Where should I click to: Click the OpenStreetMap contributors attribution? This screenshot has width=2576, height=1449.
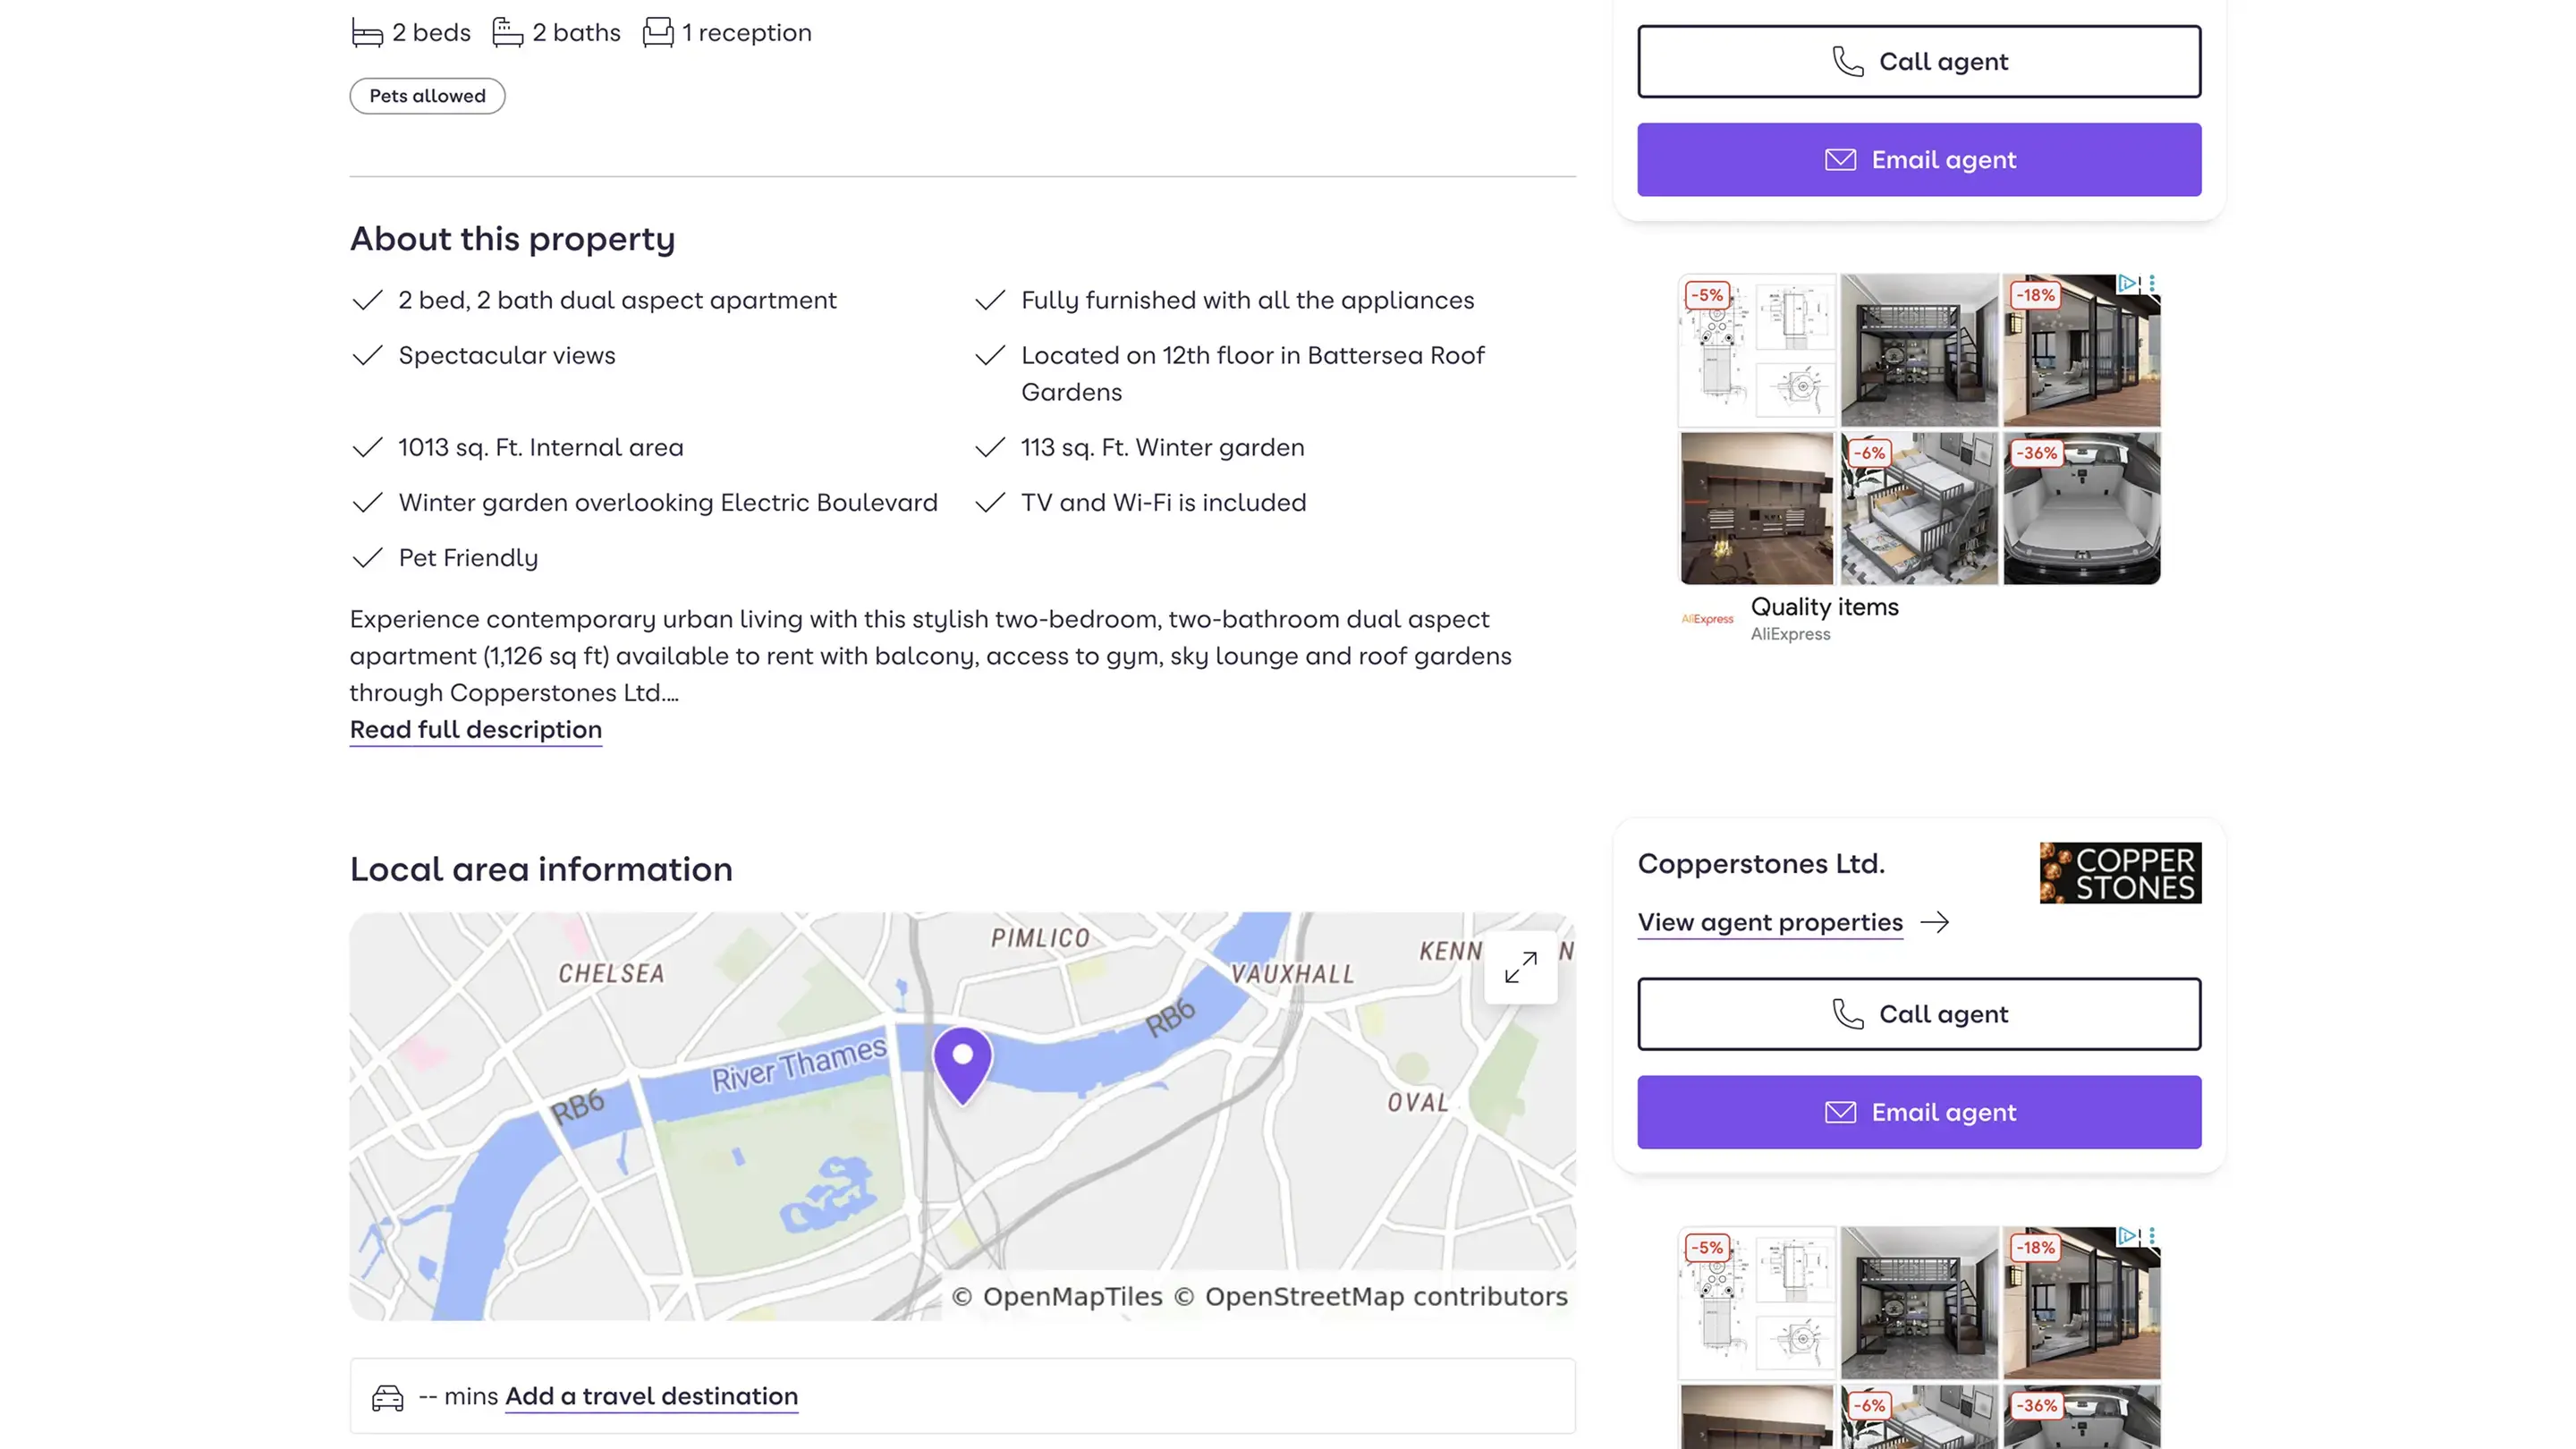1385,1297
